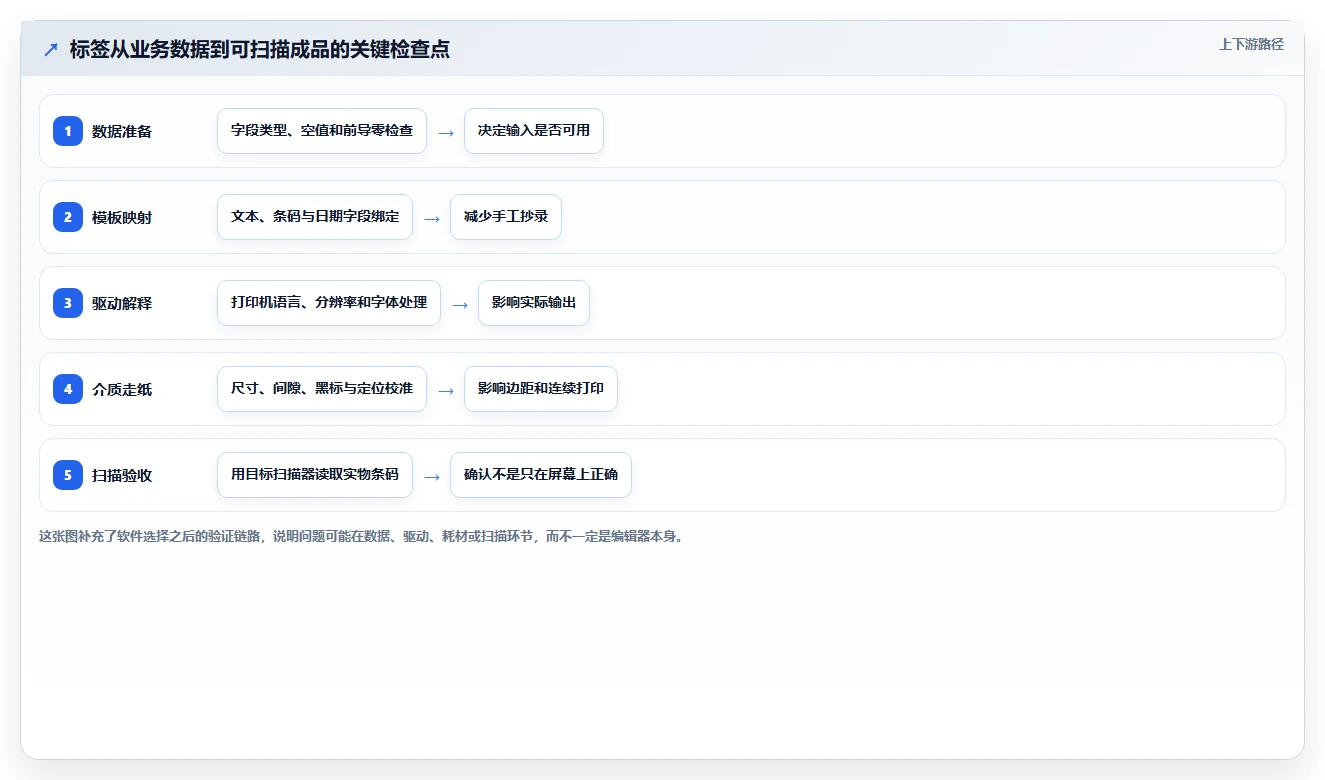Image resolution: width=1325 pixels, height=780 pixels.
Task: Select the 数据准备 step label
Action: [122, 131]
